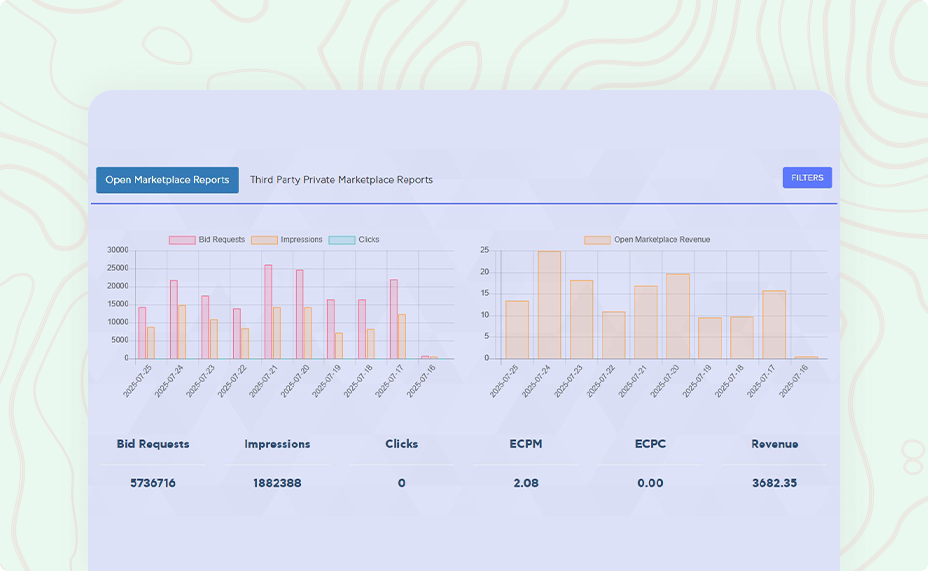Select the 2025-07-24 revenue bar

pyautogui.click(x=549, y=305)
